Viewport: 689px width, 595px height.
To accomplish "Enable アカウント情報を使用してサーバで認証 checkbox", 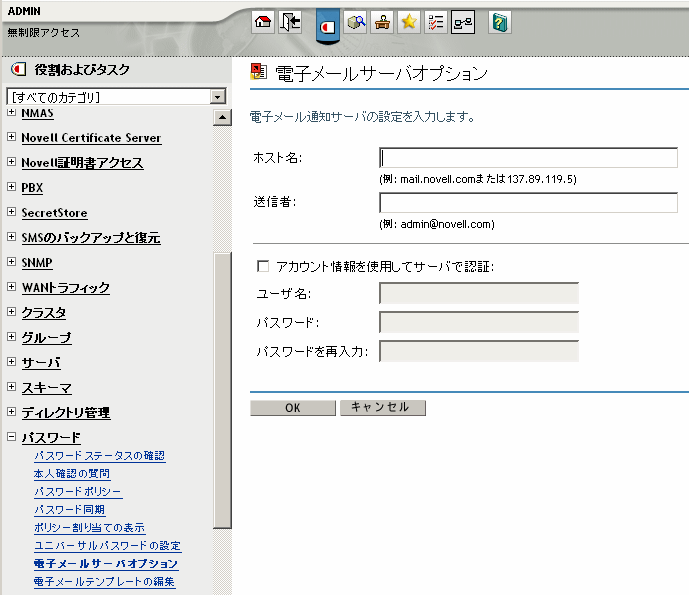I will click(263, 266).
